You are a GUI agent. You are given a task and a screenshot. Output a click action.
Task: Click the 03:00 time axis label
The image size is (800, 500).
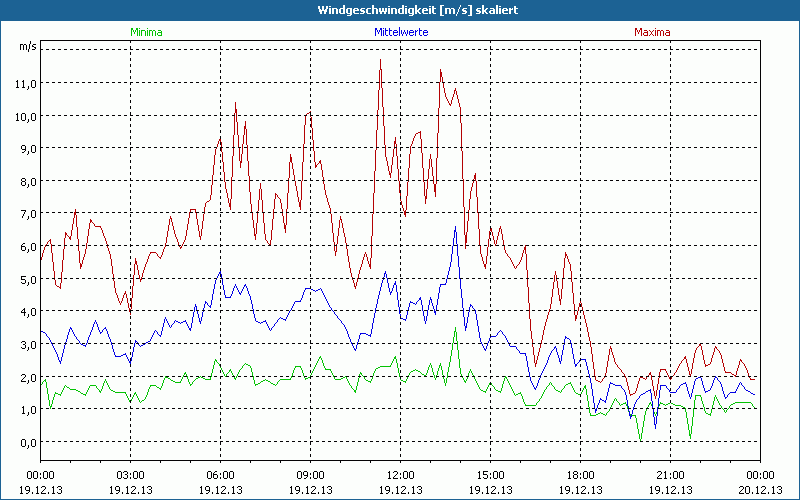[x=131, y=476]
